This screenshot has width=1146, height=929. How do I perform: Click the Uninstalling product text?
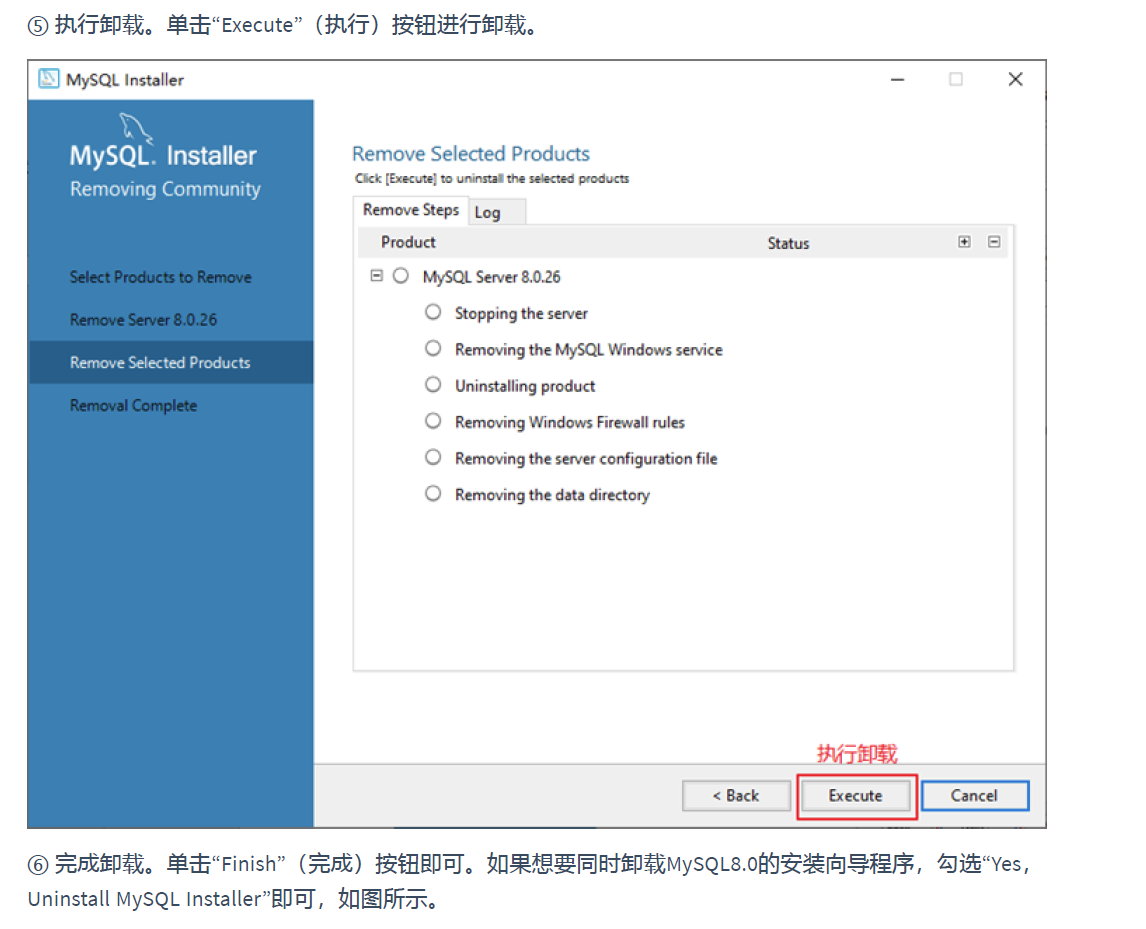tap(525, 386)
